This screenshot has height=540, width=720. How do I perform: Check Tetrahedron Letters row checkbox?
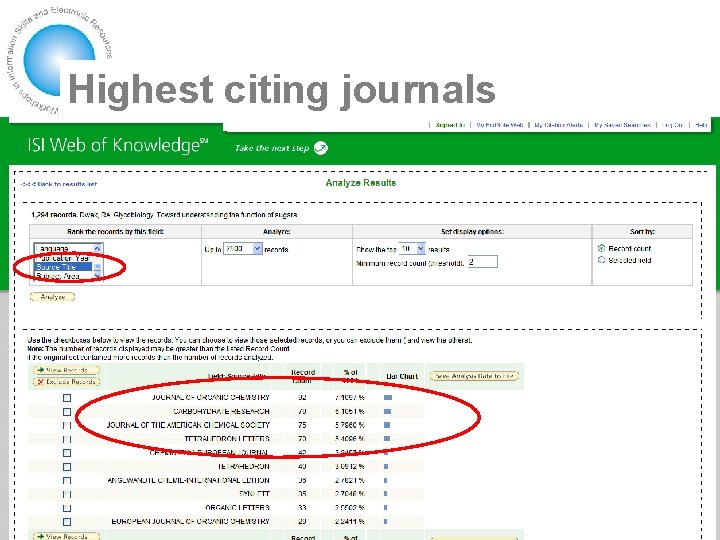pyautogui.click(x=67, y=439)
